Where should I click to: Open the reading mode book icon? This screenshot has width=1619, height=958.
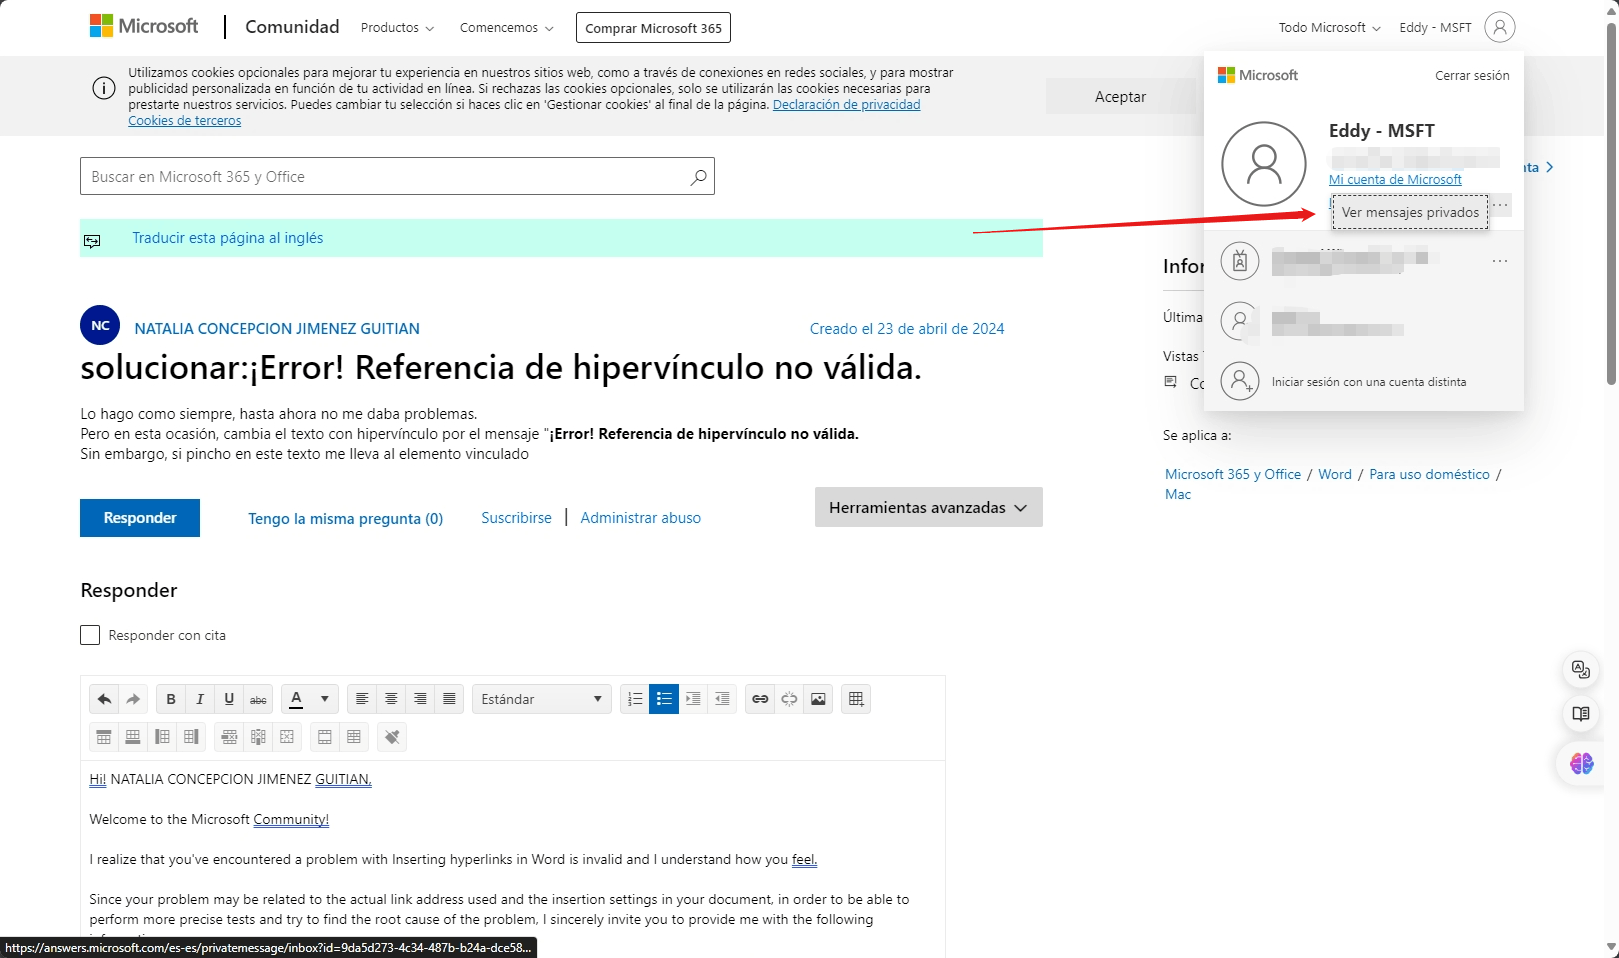point(1581,714)
